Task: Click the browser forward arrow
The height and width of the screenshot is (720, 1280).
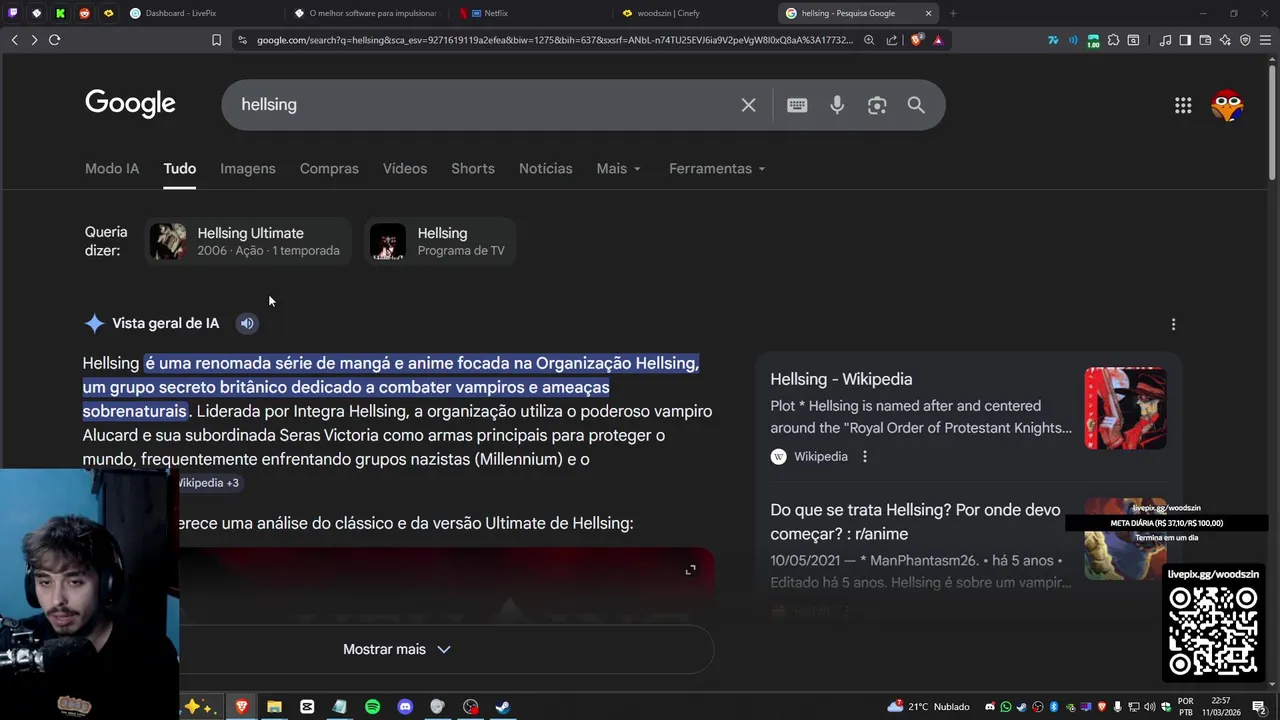Action: click(34, 40)
